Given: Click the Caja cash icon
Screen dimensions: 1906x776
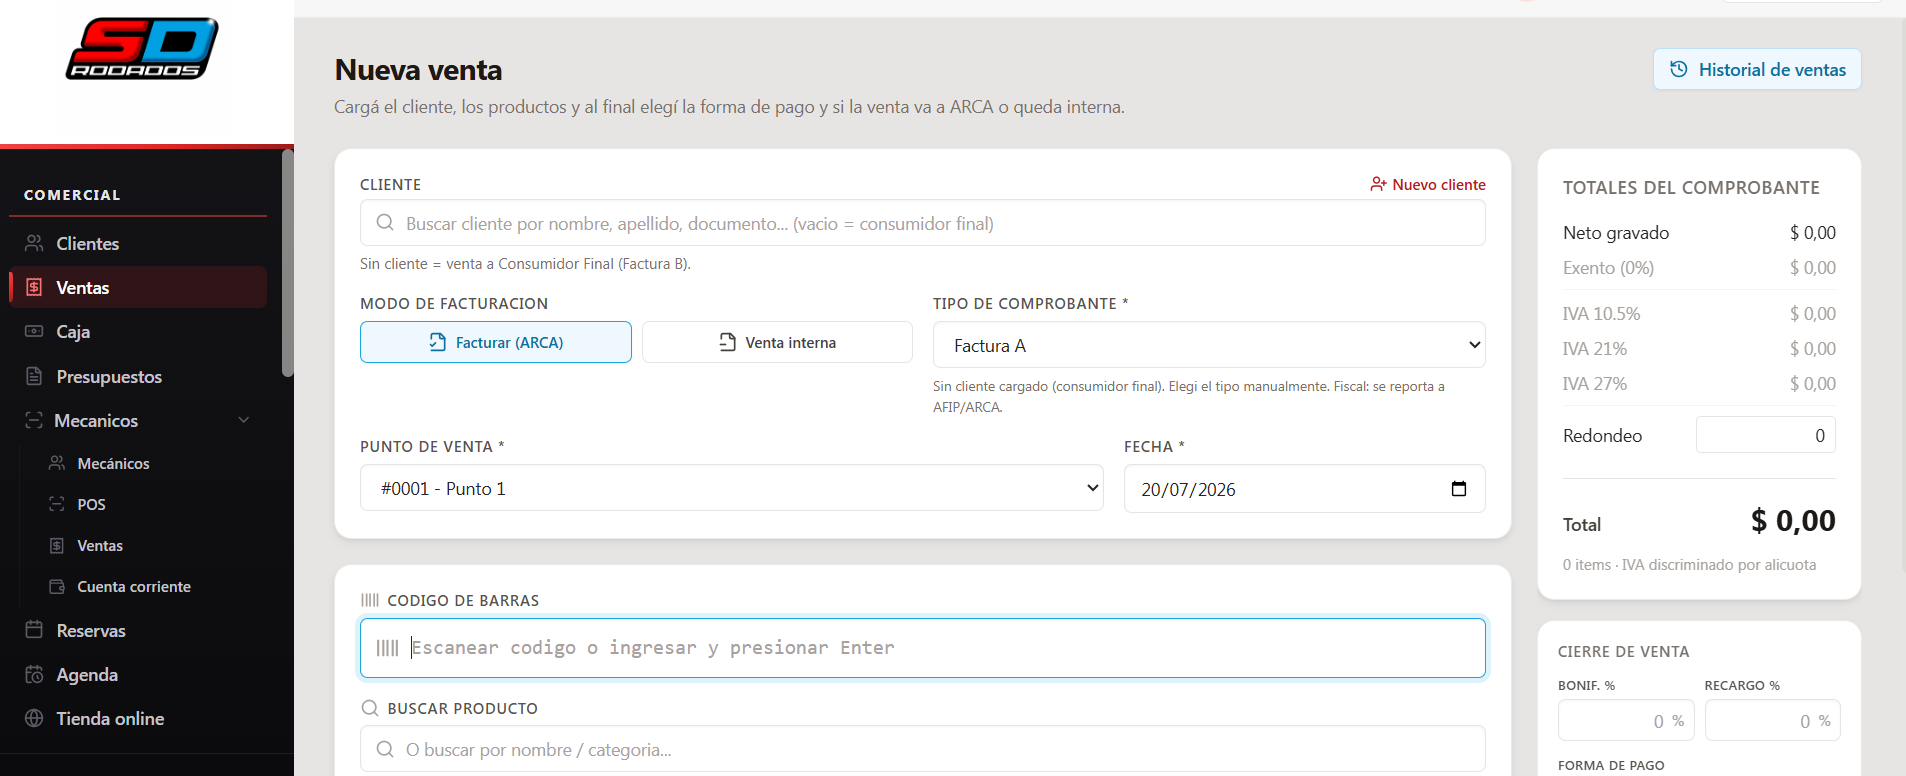Looking at the screenshot, I should pos(34,331).
